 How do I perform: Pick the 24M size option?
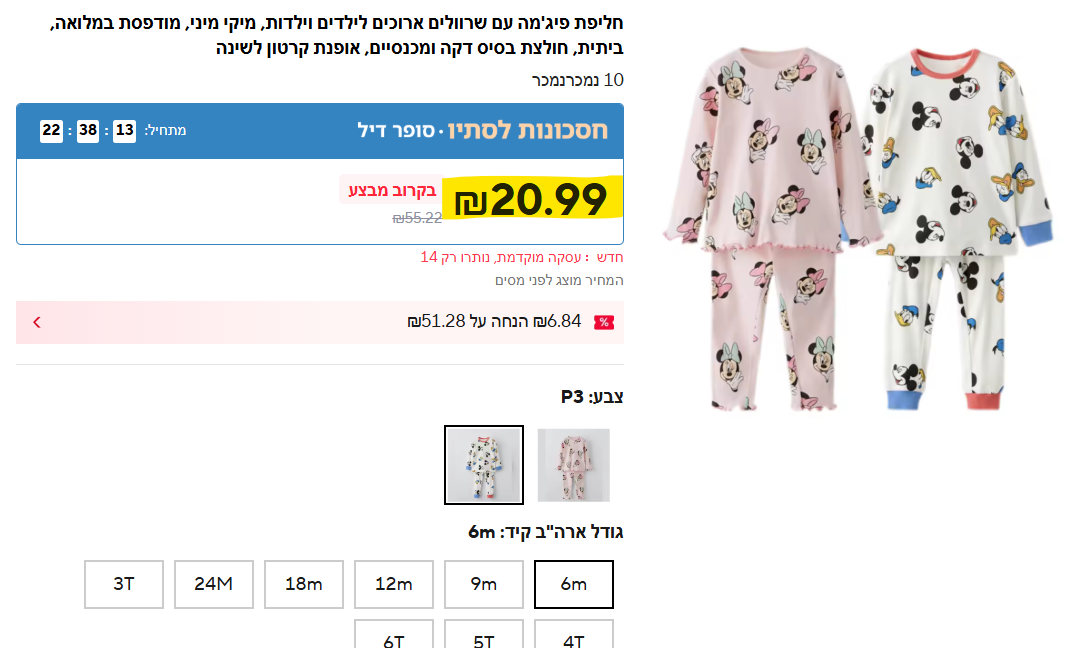coord(214,584)
